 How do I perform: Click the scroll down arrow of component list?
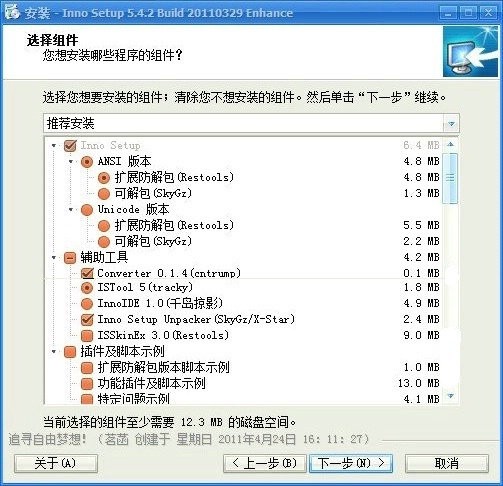tap(451, 396)
